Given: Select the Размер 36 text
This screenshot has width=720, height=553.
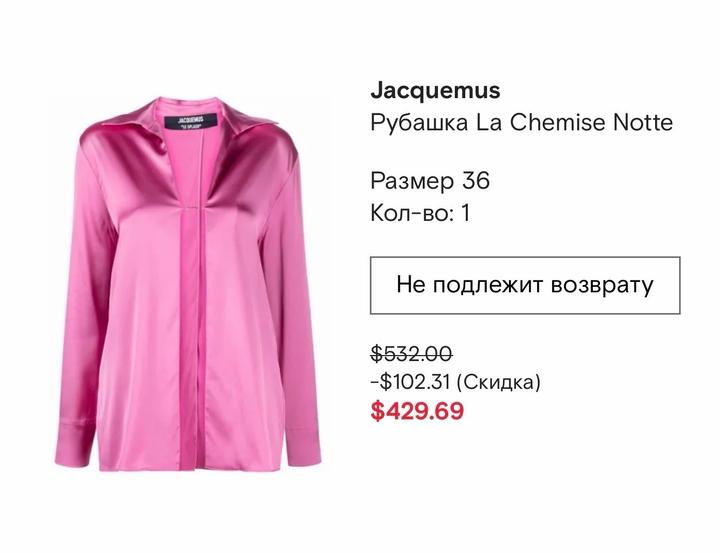Looking at the screenshot, I should coord(430,181).
